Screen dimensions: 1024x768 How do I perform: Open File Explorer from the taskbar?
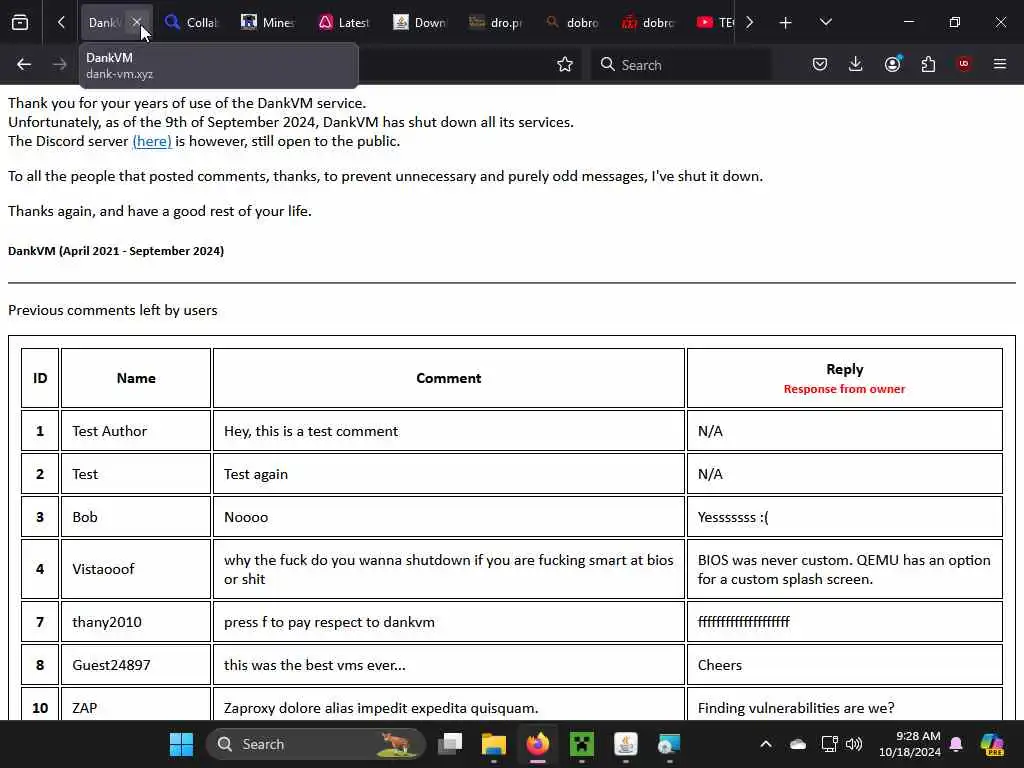(x=494, y=744)
